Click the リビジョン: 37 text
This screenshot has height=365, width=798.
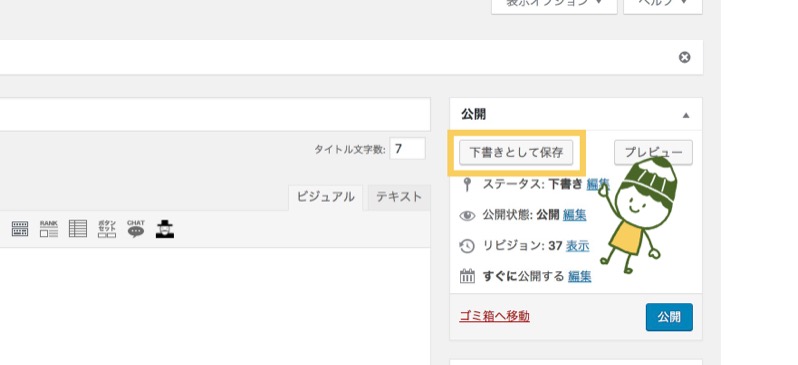tap(522, 246)
